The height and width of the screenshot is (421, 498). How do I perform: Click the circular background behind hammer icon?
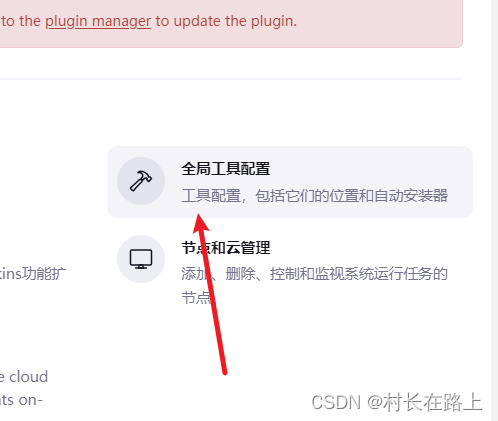pos(141,181)
